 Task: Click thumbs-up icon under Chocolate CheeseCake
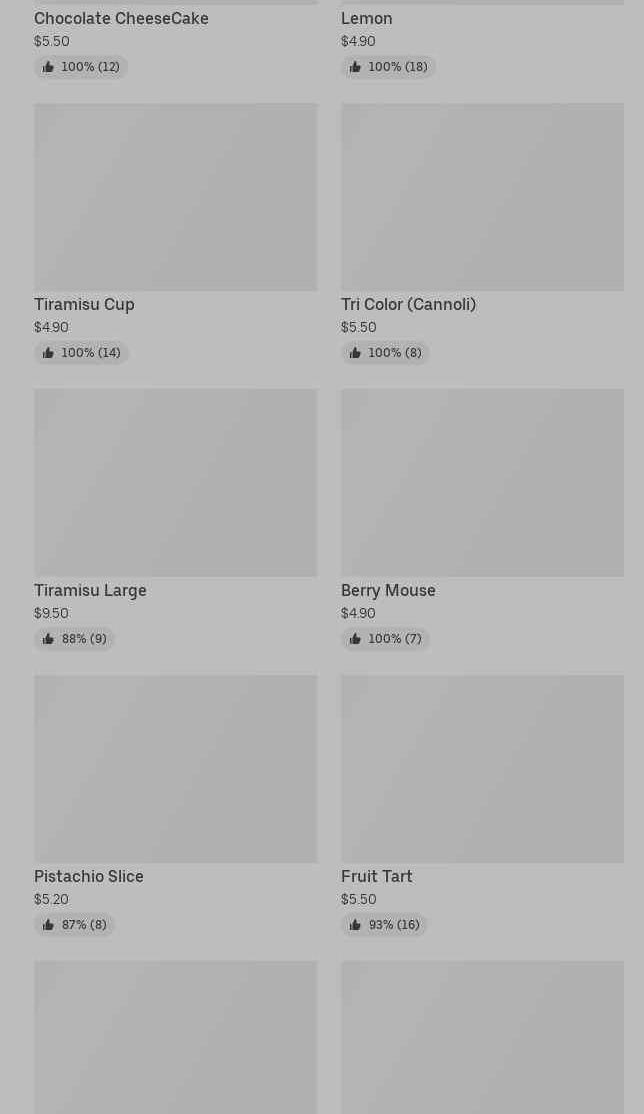[48, 67]
